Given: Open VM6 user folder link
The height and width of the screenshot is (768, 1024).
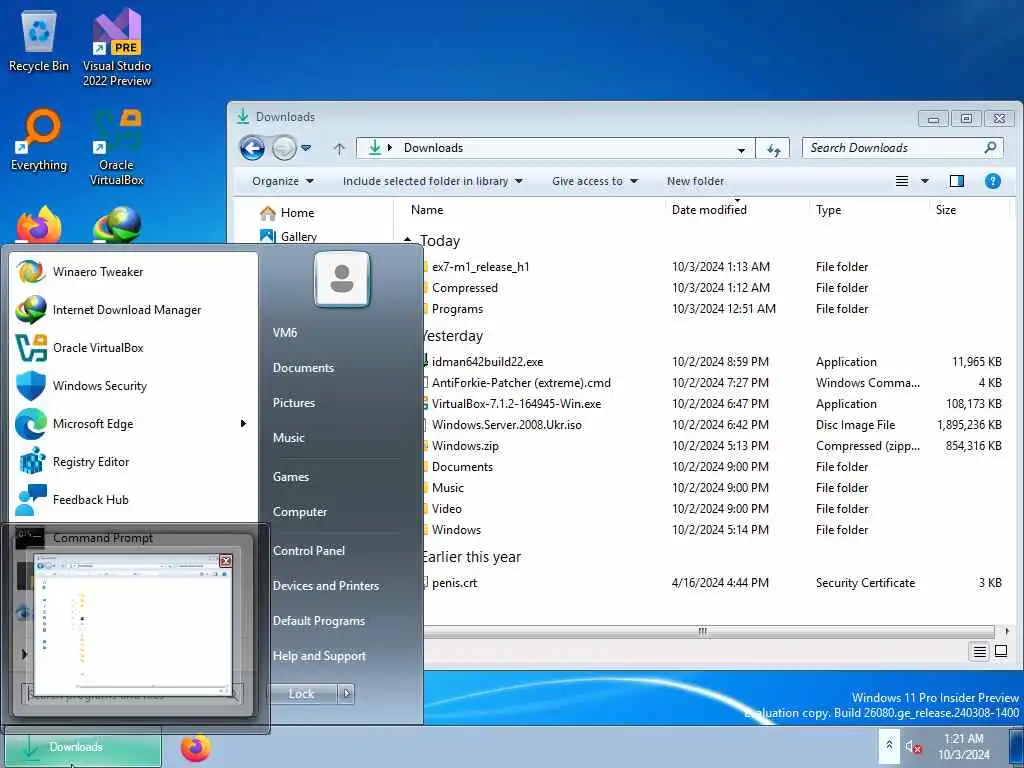Looking at the screenshot, I should pyautogui.click(x=285, y=332).
